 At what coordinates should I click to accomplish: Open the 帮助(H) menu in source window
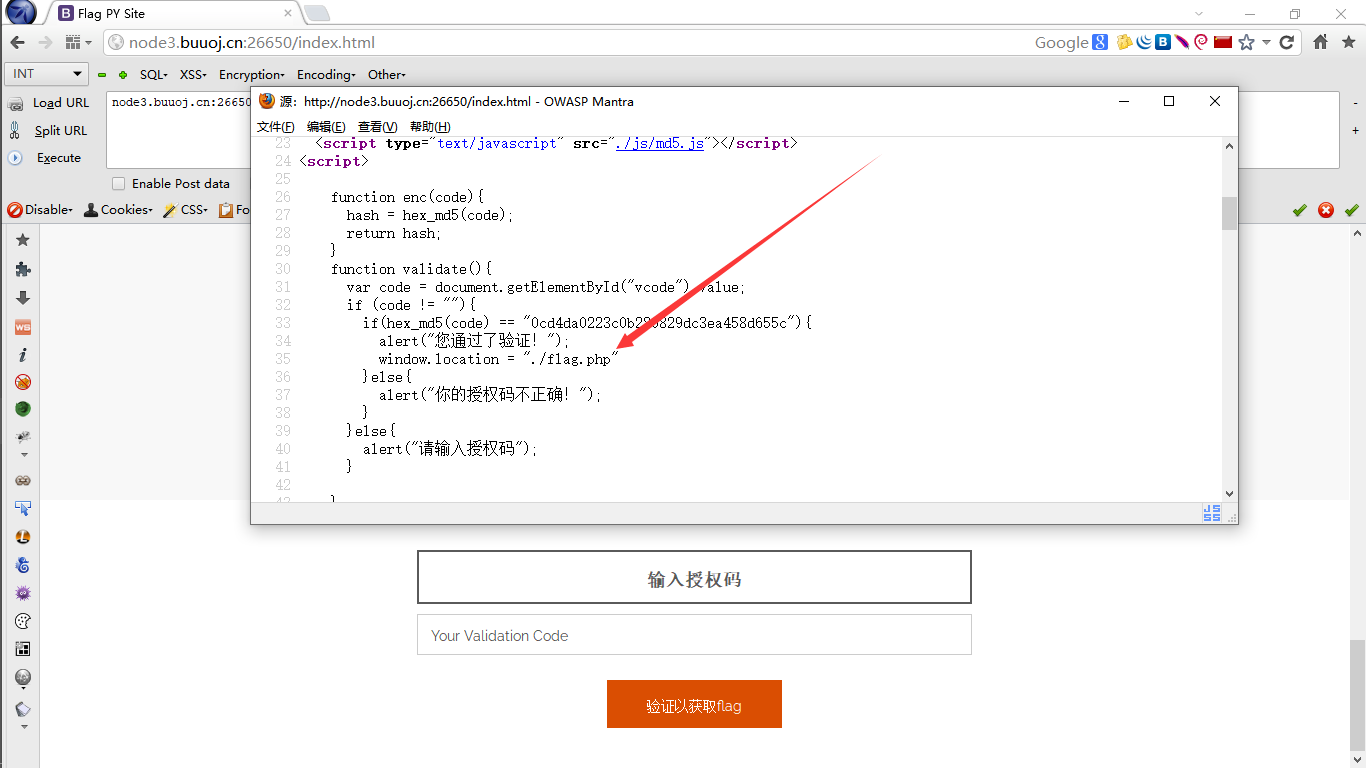[x=430, y=127]
